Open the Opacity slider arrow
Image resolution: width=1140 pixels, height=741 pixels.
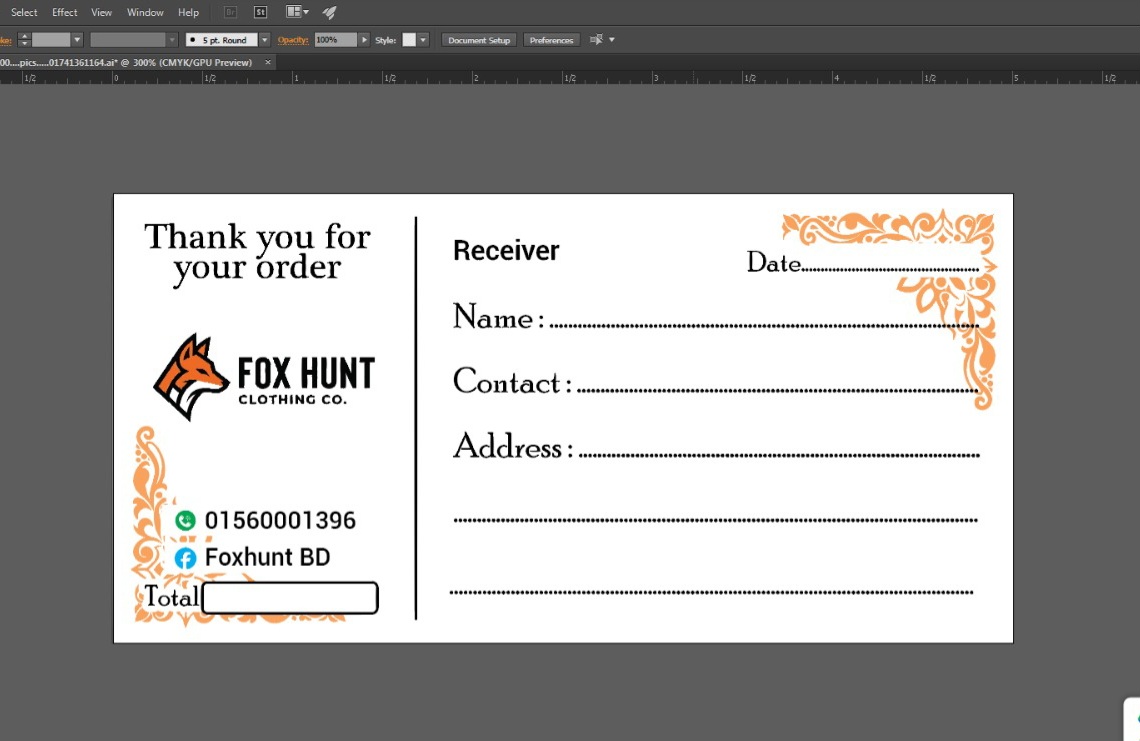click(364, 40)
